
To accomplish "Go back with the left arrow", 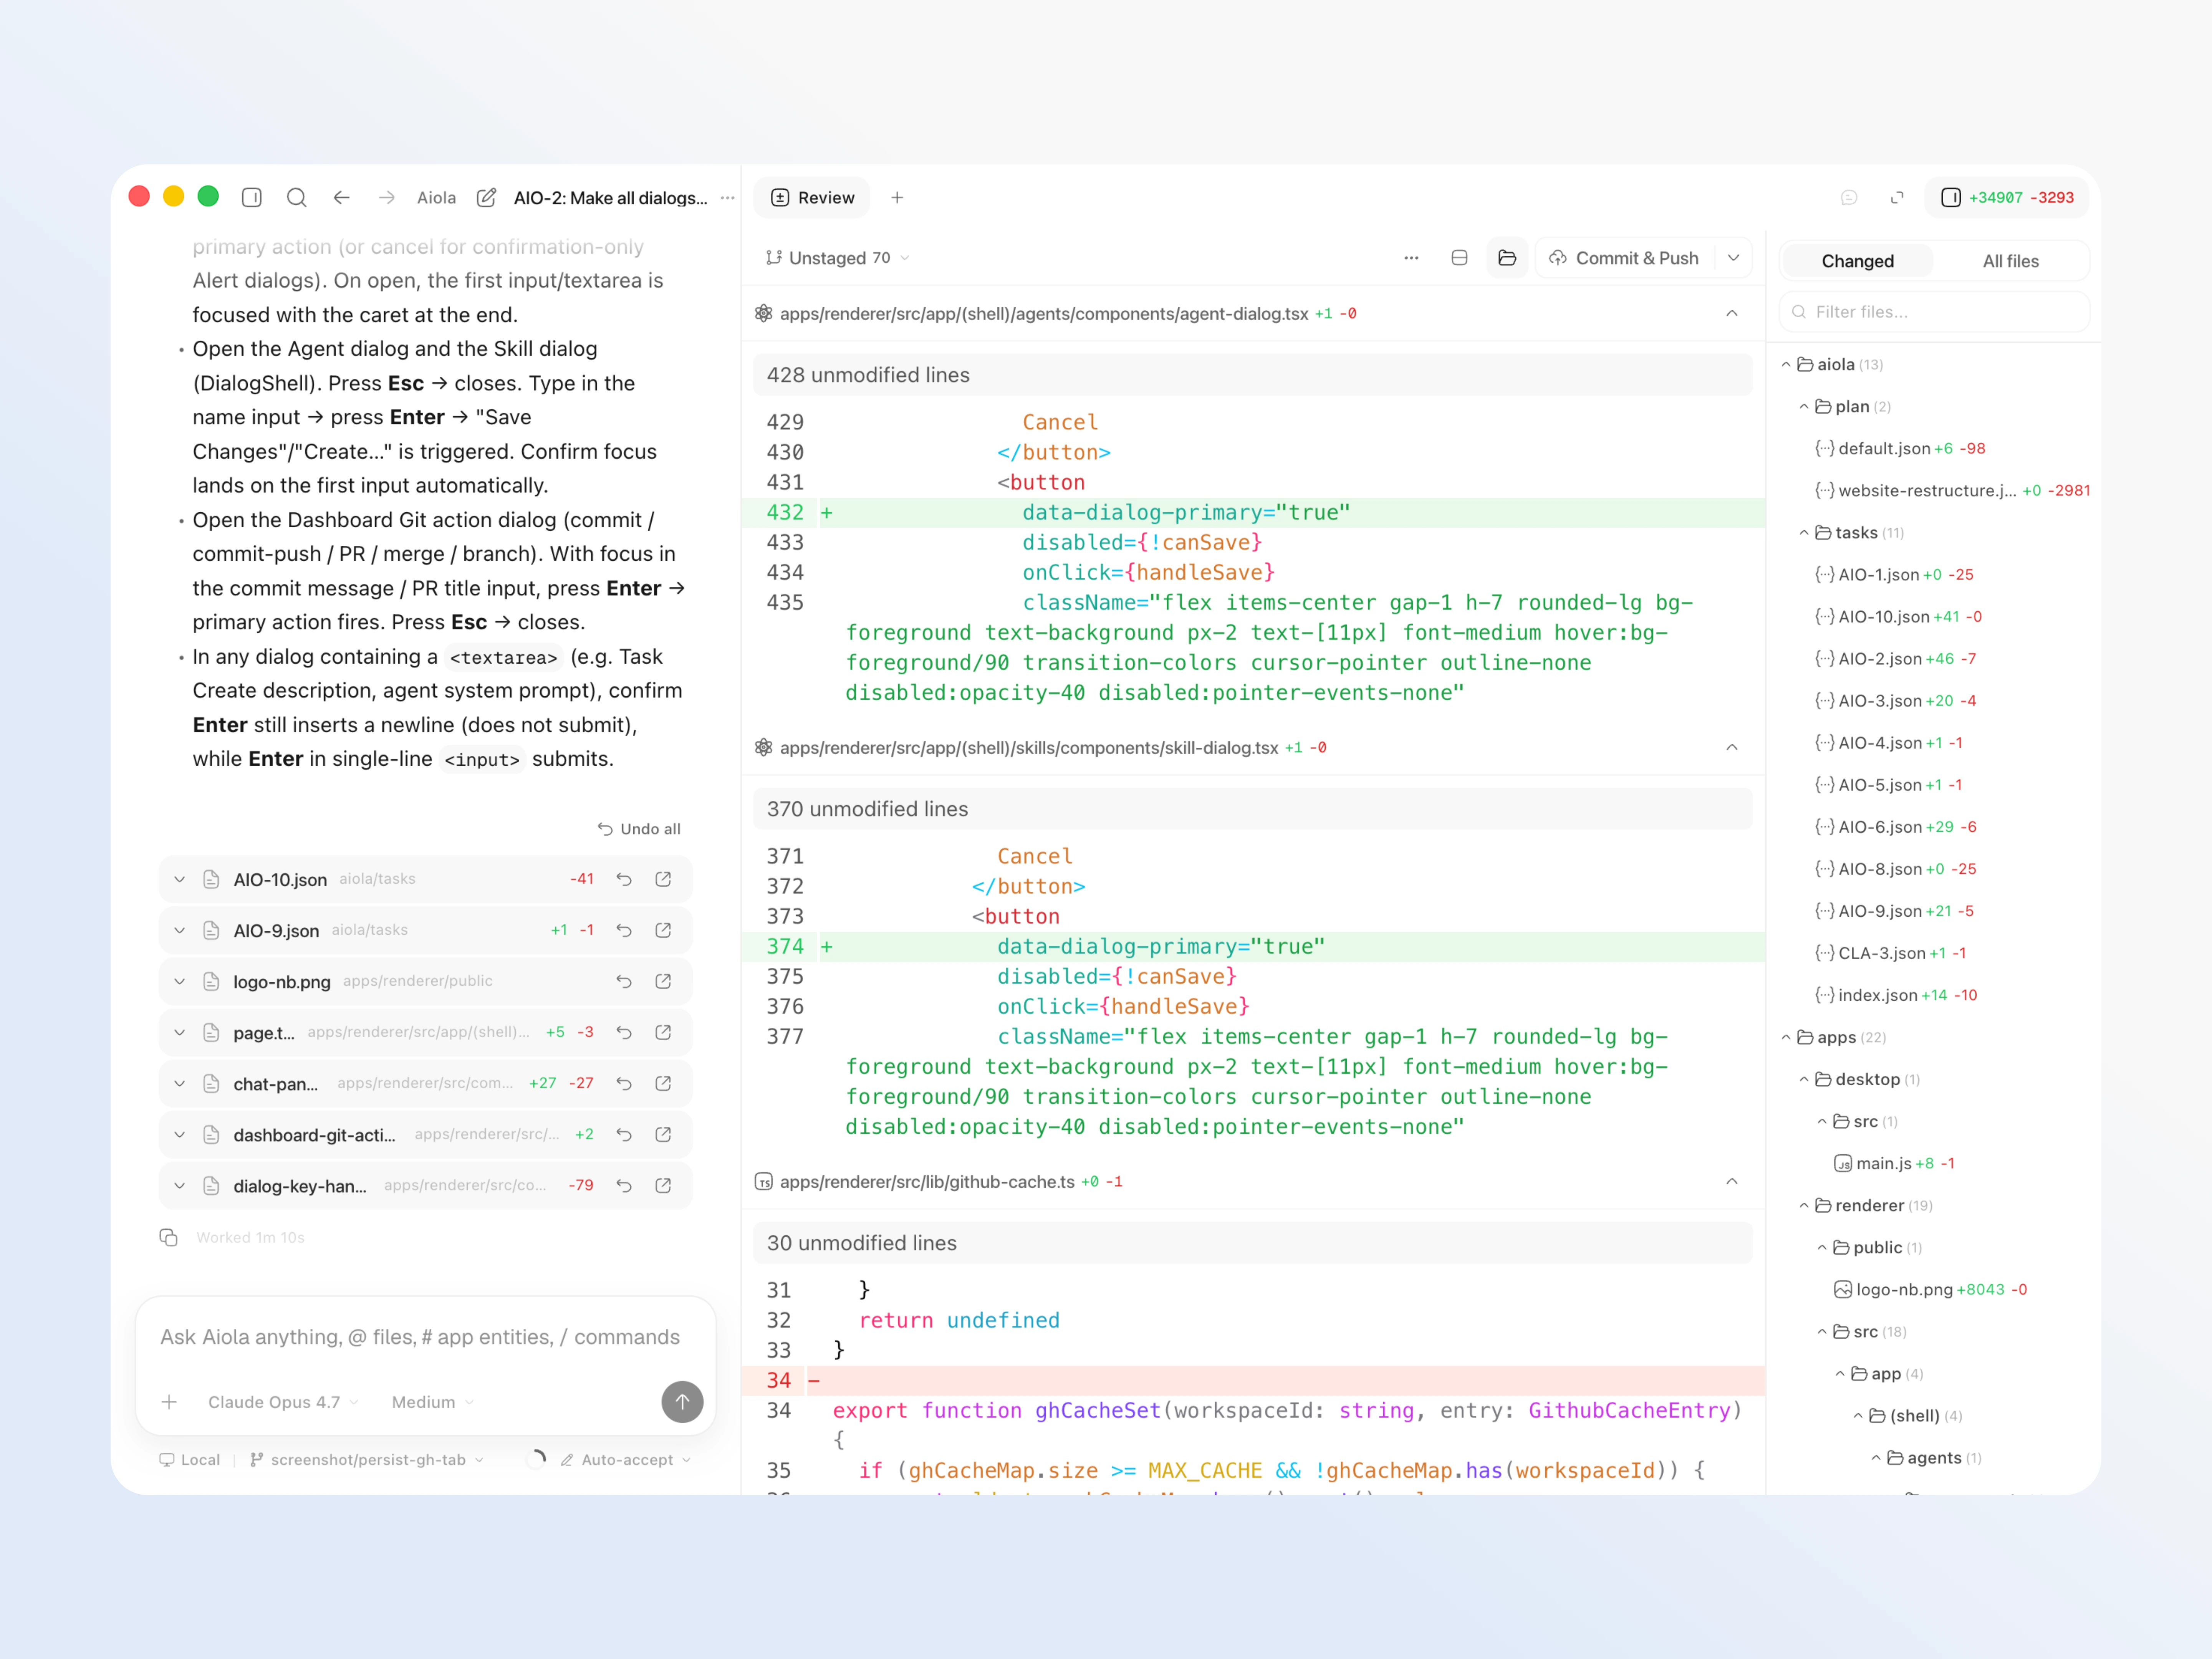I will click(x=342, y=198).
